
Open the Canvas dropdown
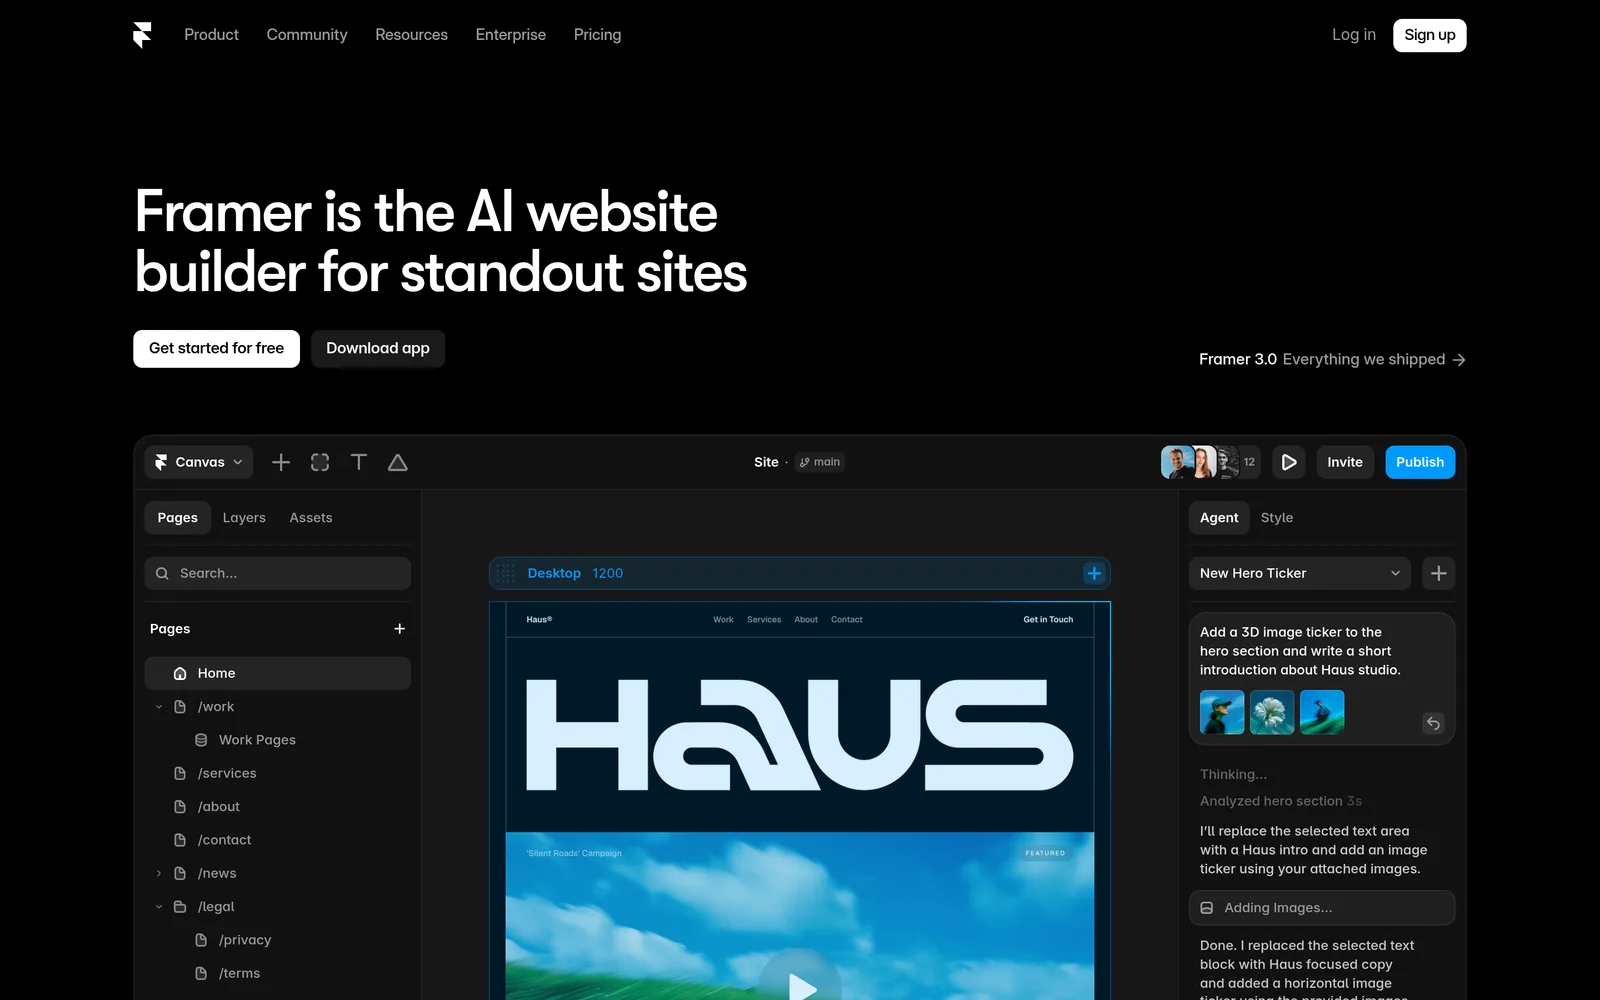(x=199, y=462)
